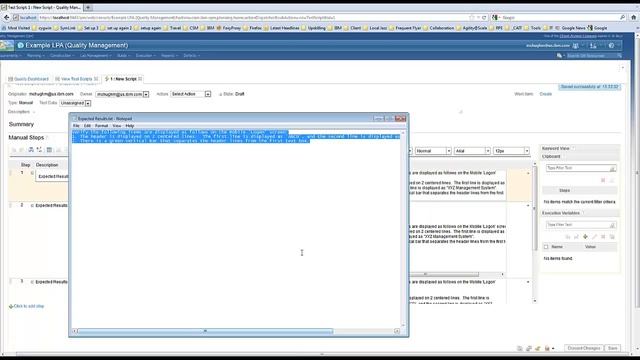Open Notepad Help menu
640x360 pixels.
pos(130,126)
